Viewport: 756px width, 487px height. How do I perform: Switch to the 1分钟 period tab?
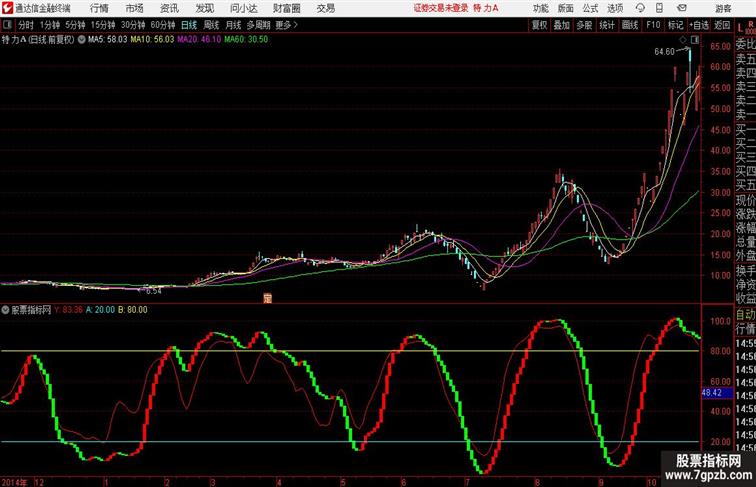pyautogui.click(x=50, y=25)
